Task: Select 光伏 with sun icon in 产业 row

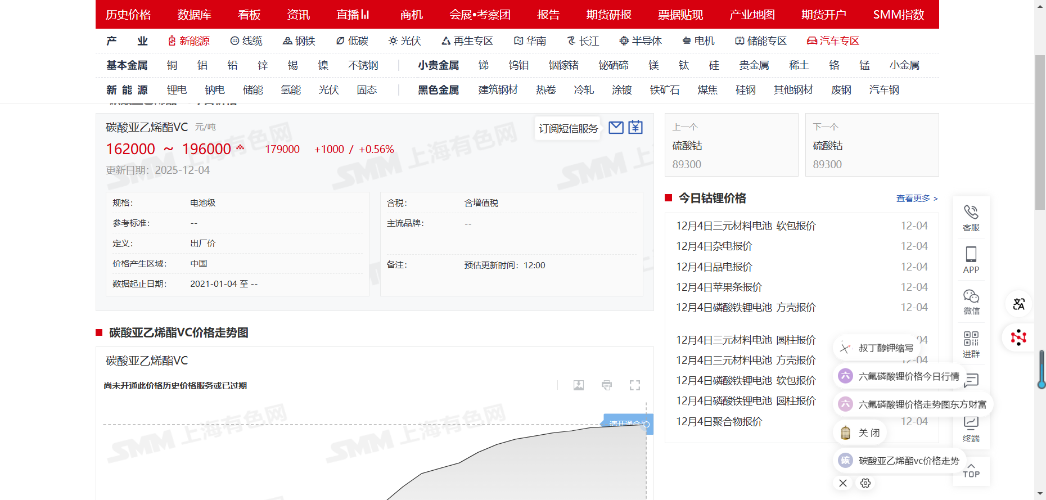Action: click(404, 41)
